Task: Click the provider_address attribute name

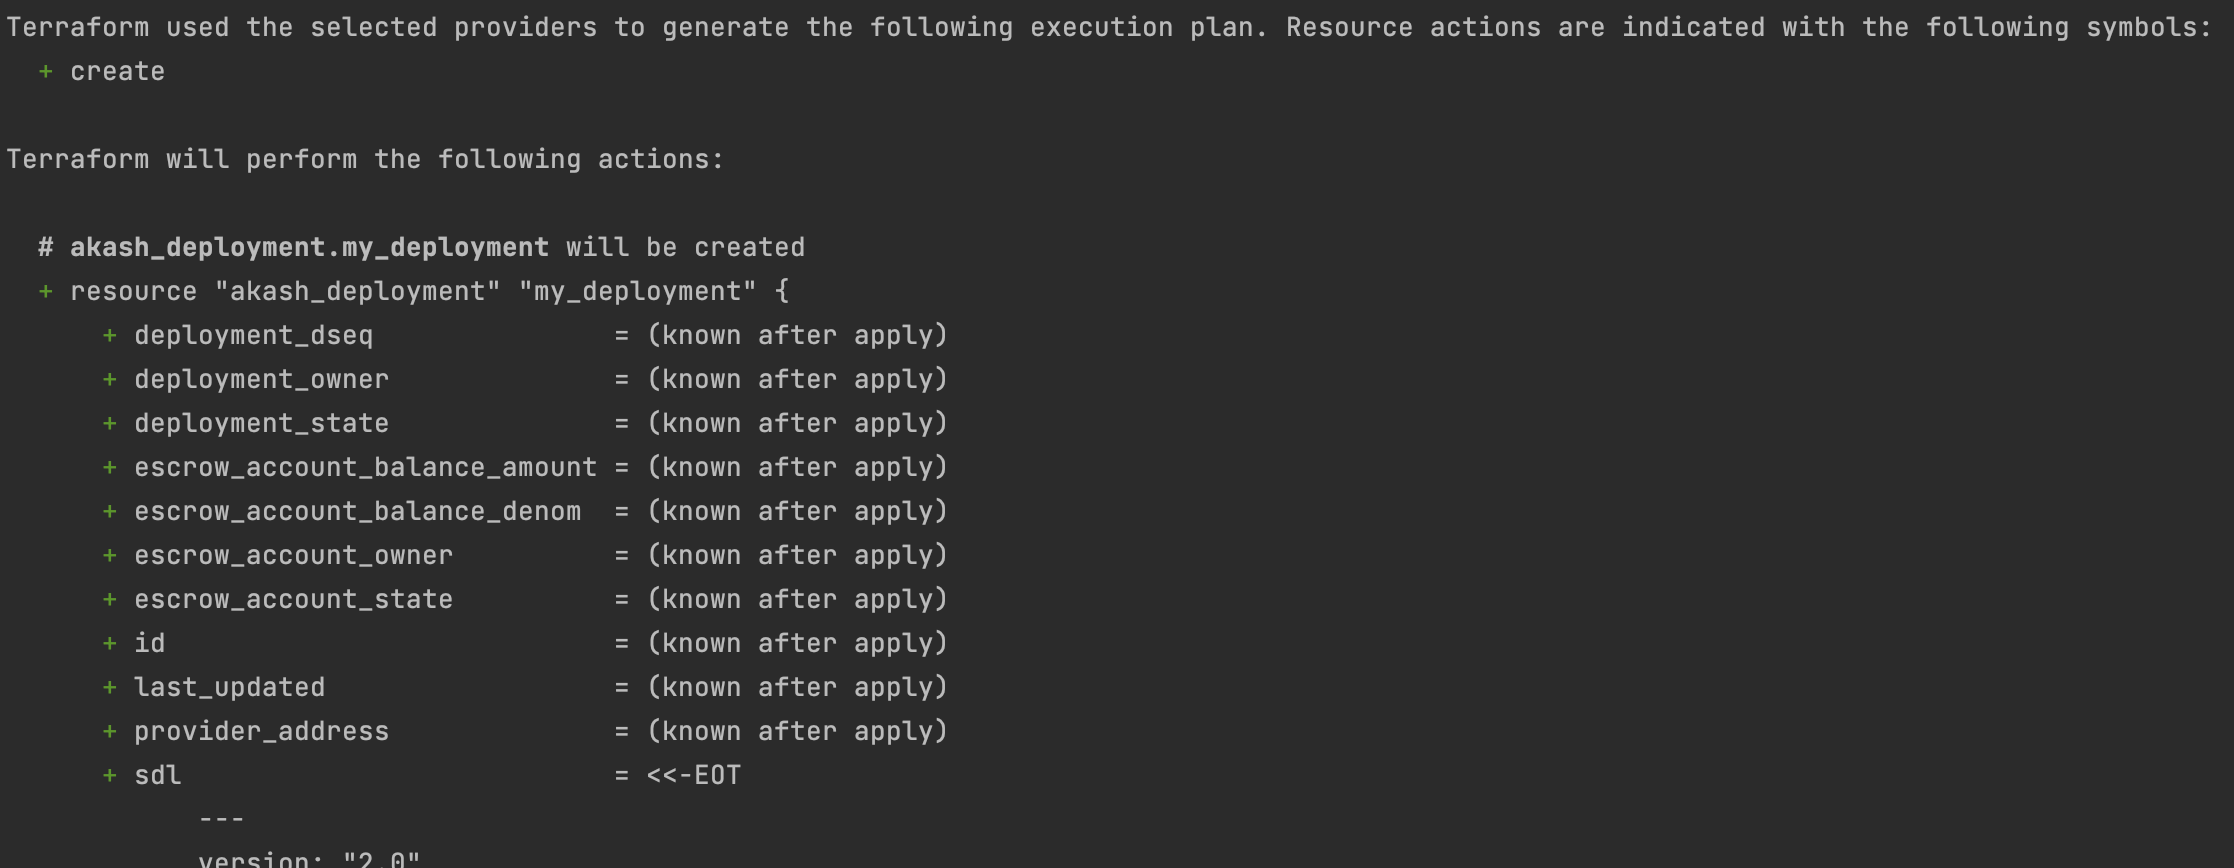Action: tap(261, 732)
